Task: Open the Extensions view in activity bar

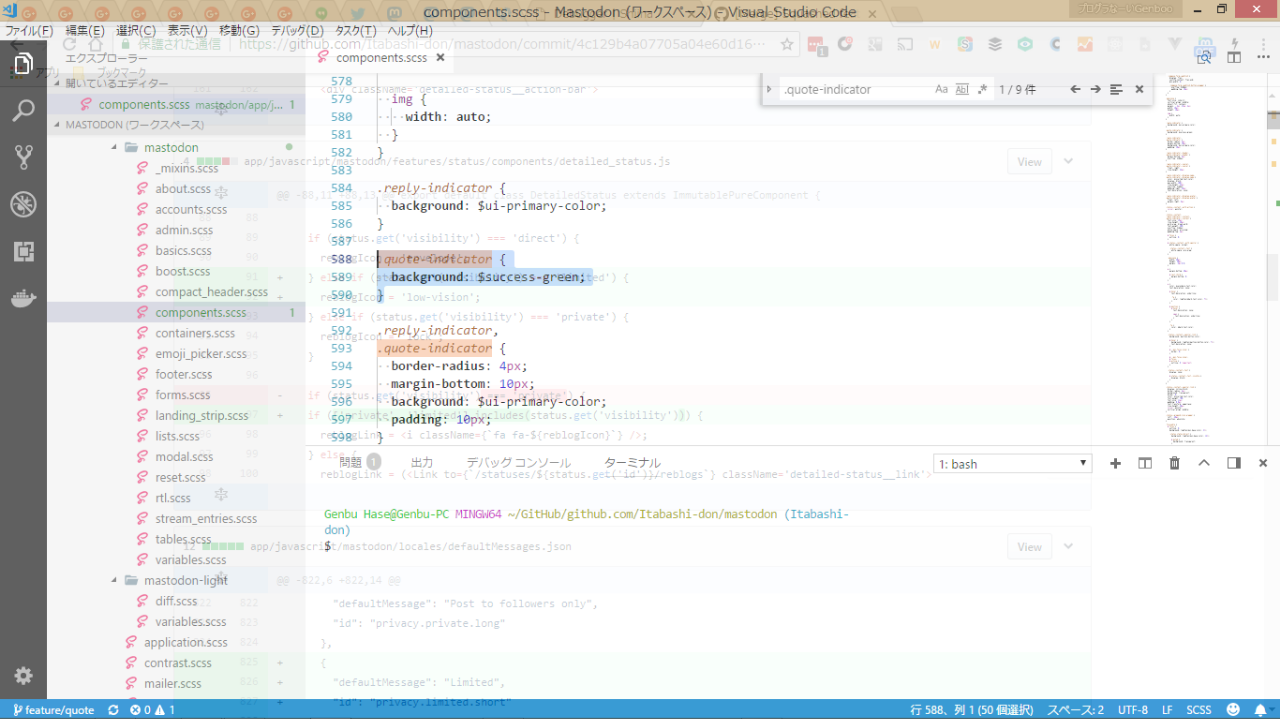Action: click(23, 251)
